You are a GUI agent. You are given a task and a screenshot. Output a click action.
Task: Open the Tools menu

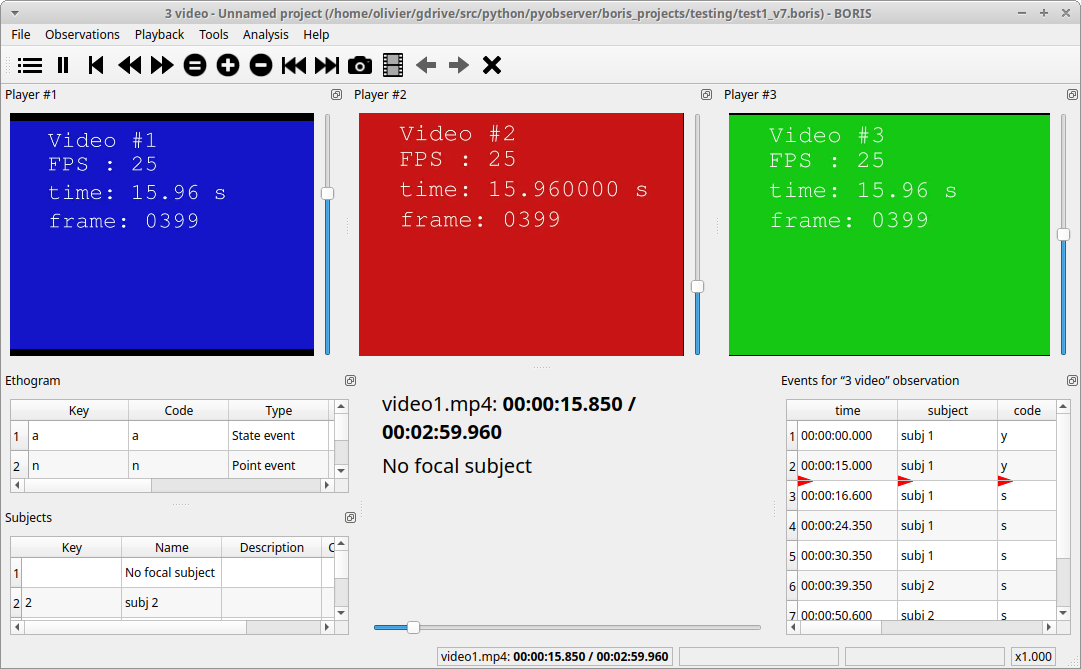(x=214, y=34)
